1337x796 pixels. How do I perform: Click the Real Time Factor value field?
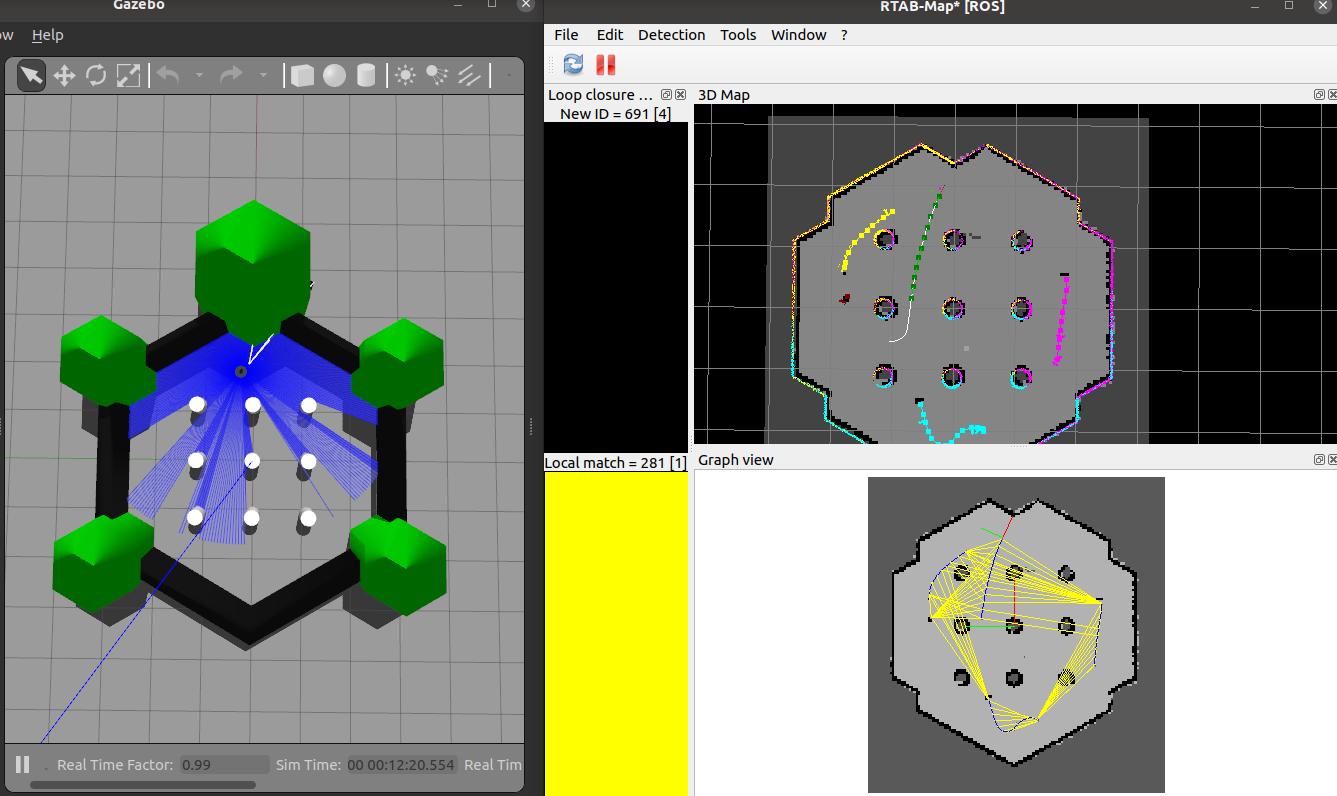point(224,765)
